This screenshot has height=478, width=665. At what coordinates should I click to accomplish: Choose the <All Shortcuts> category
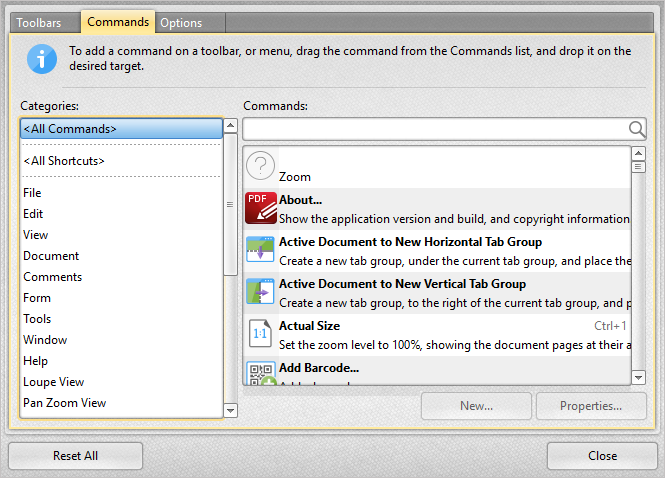click(64, 161)
